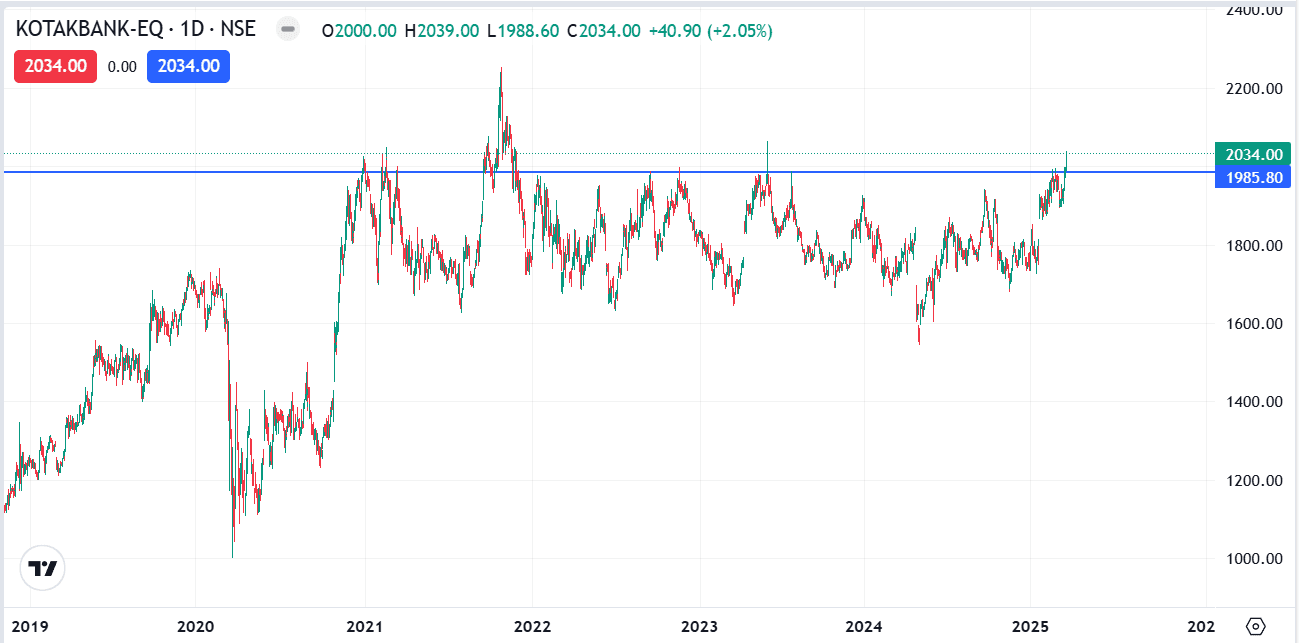Click the blue 2034.00 buy button
Image resolution: width=1299 pixels, height=643 pixels.
pyautogui.click(x=188, y=66)
